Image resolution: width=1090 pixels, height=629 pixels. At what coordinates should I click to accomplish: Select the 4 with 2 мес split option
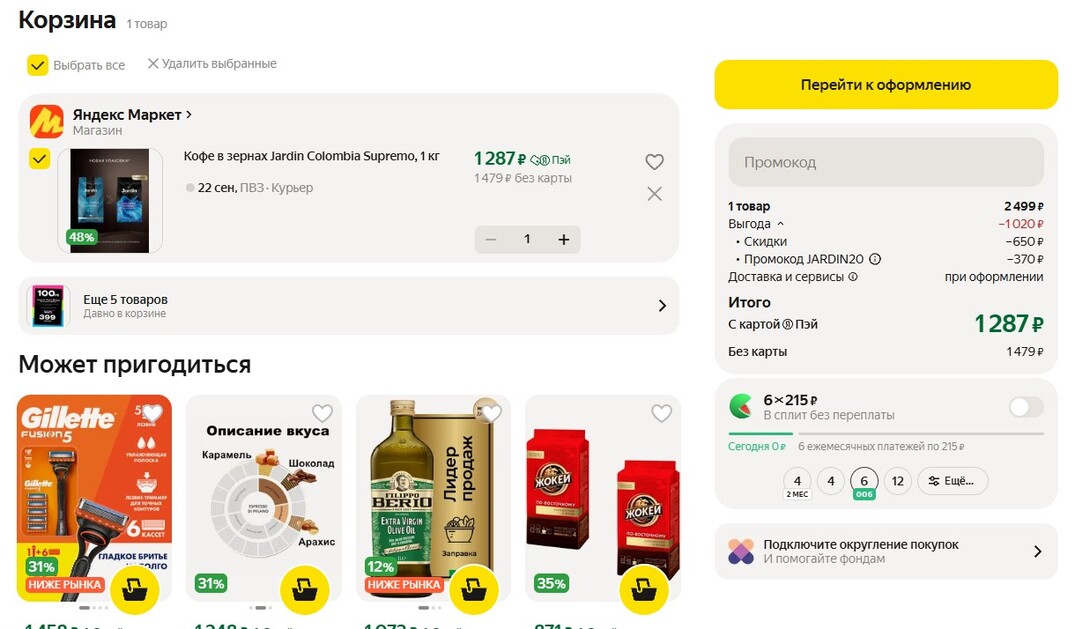point(797,482)
